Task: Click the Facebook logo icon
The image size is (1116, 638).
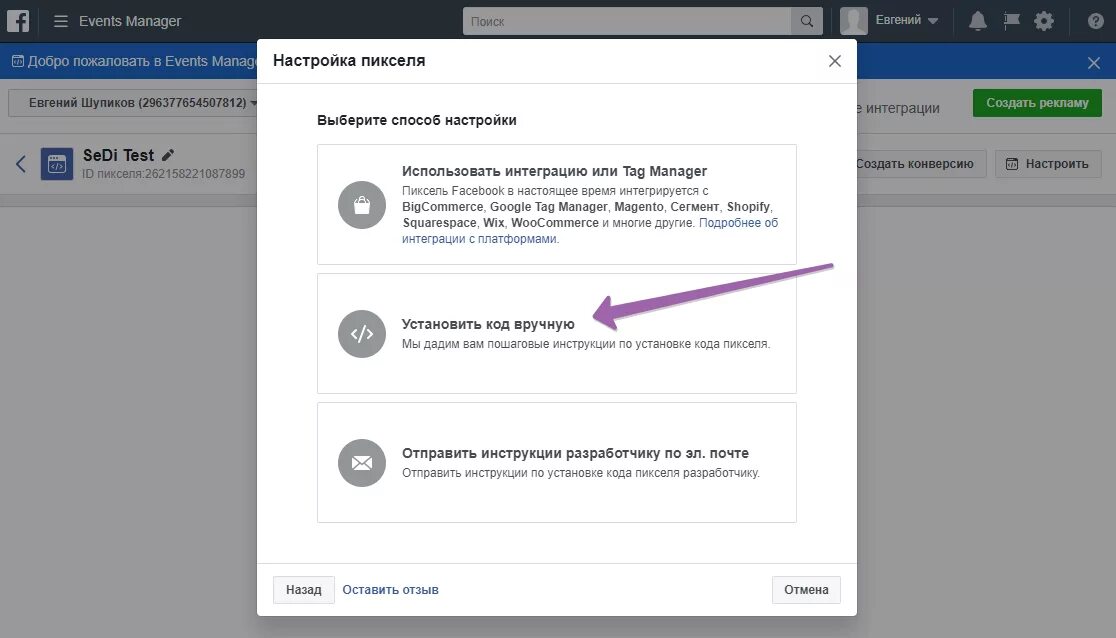Action: coord(18,21)
